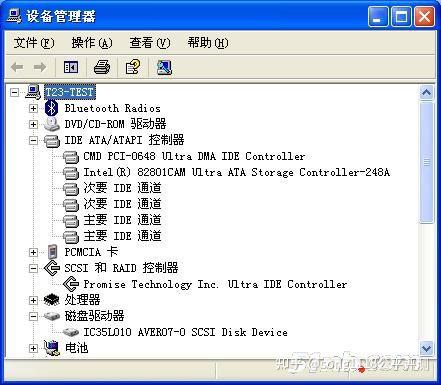The width and height of the screenshot is (441, 385).
Task: Expand the Bluetooth Radios node
Action: [x=33, y=108]
